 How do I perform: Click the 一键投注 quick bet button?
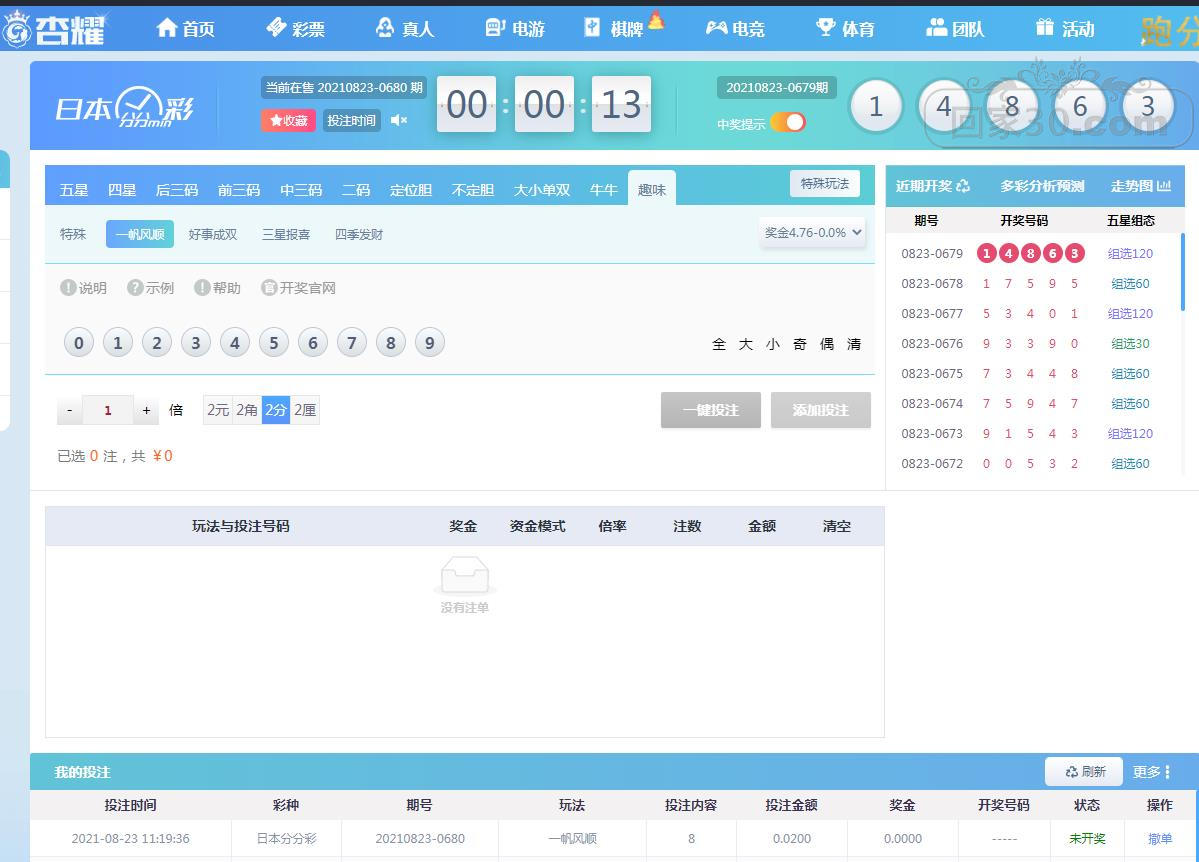coord(710,410)
